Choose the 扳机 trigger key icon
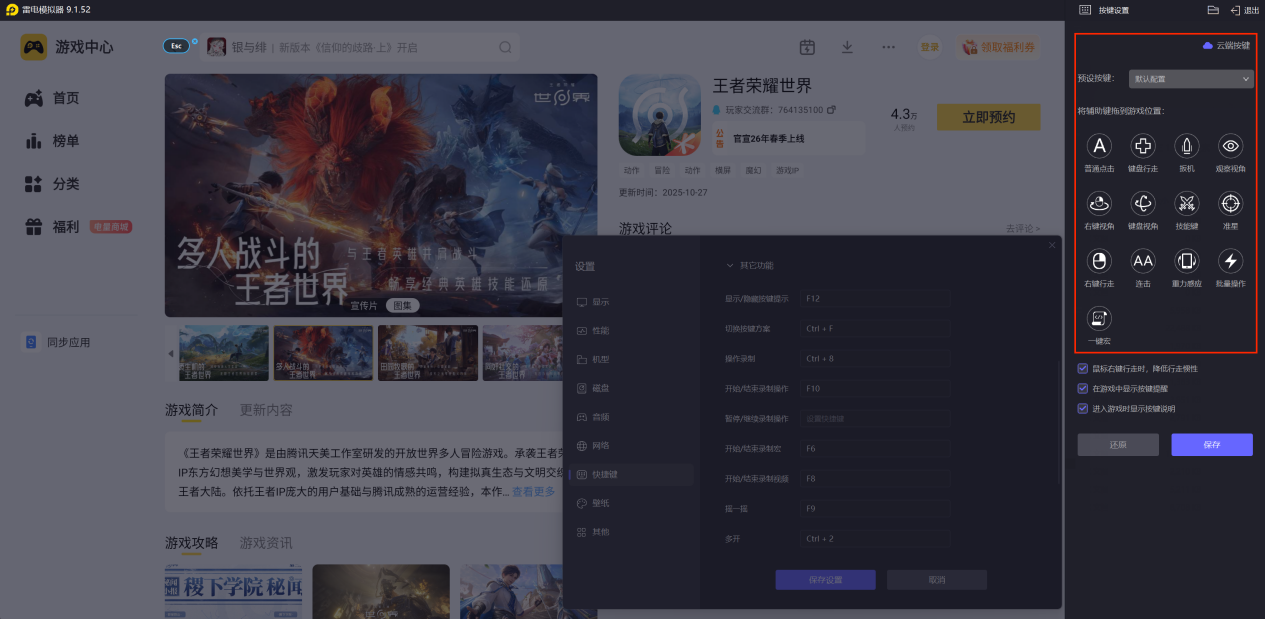This screenshot has width=1265, height=619. (1186, 147)
